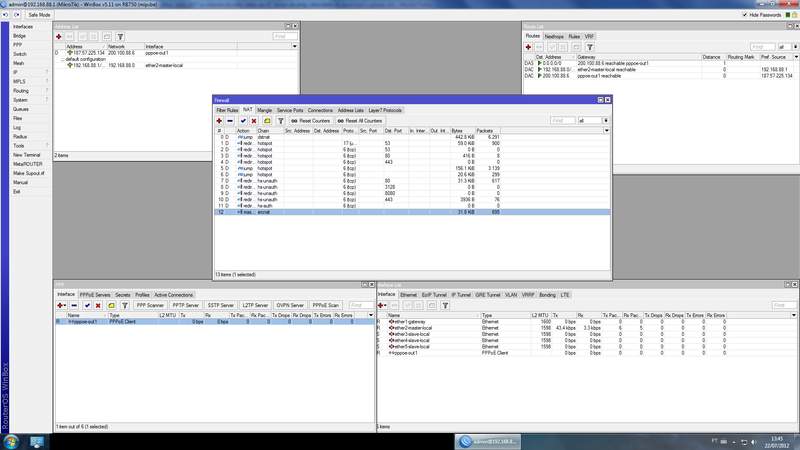
Task: Click the Find field in Address List window
Action: pyautogui.click(x=285, y=37)
